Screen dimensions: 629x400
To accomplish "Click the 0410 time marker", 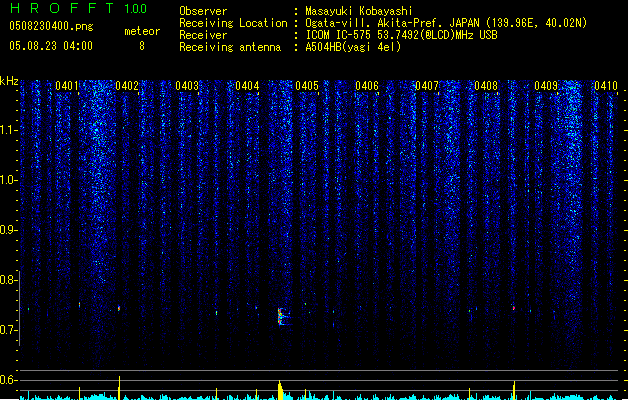I will click(606, 85).
